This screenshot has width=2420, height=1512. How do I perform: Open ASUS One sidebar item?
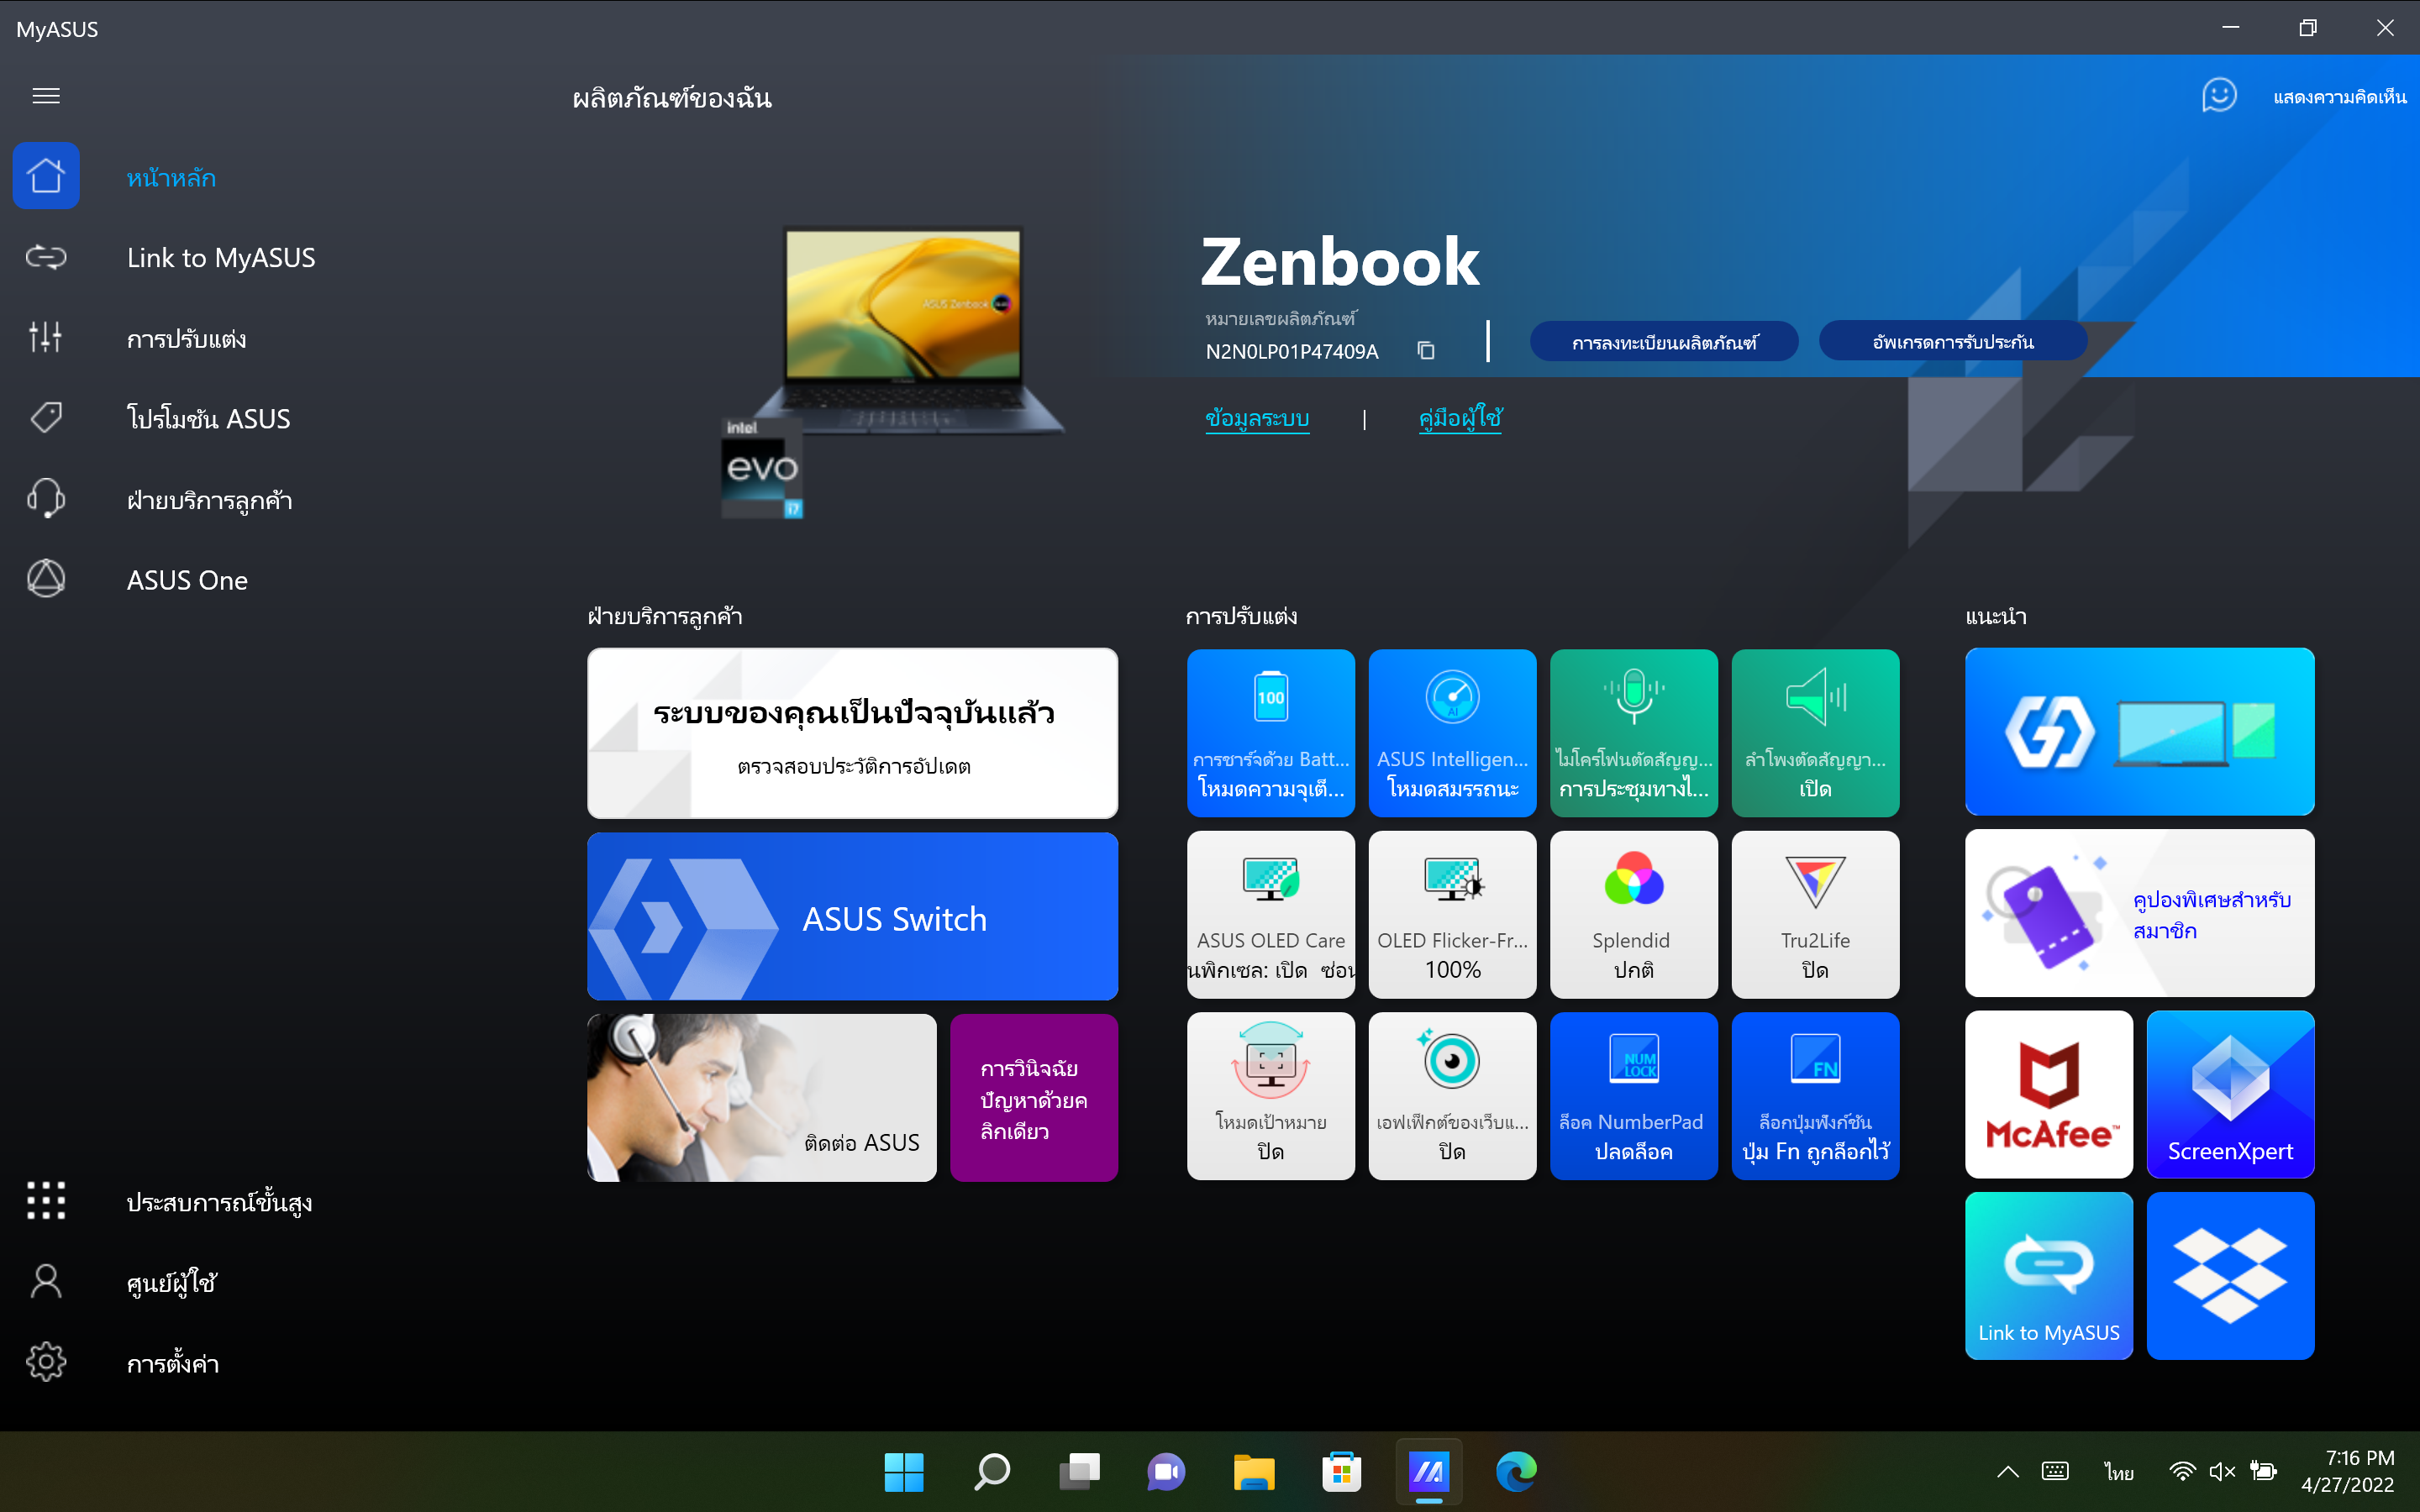coord(187,580)
